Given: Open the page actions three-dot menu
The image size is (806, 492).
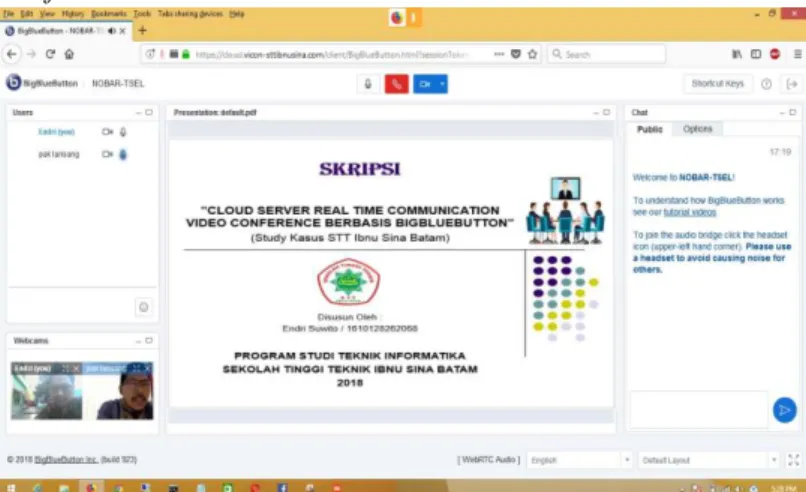Looking at the screenshot, I should 499,54.
